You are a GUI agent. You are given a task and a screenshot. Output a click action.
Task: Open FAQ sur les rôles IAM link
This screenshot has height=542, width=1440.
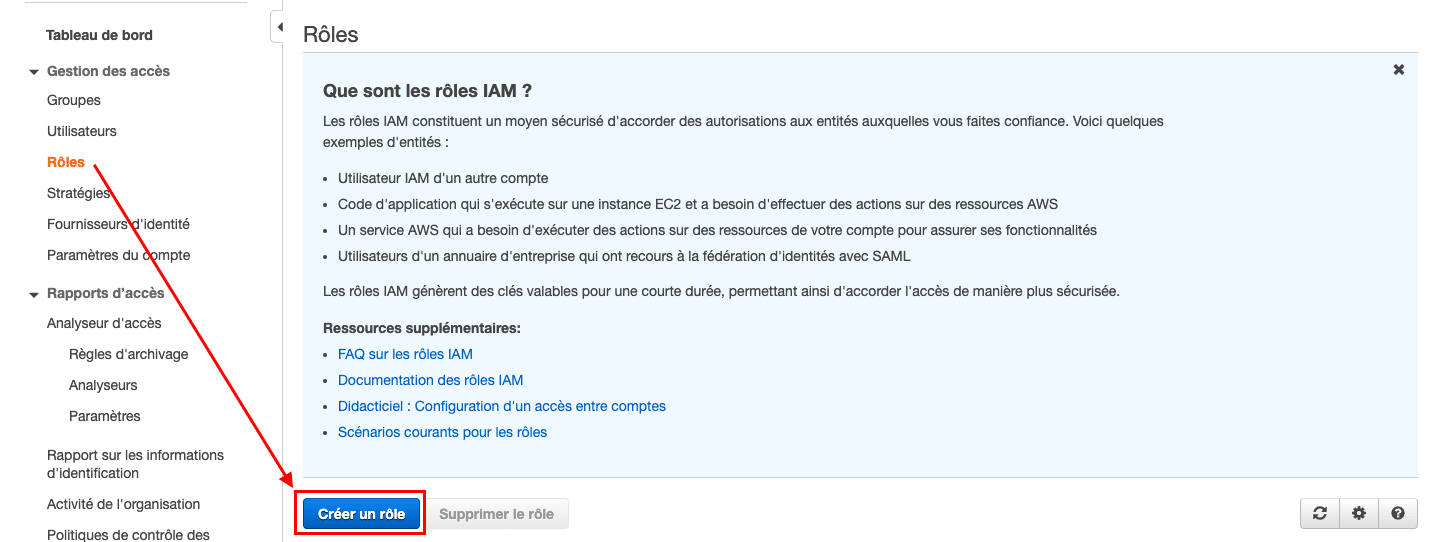[x=405, y=354]
